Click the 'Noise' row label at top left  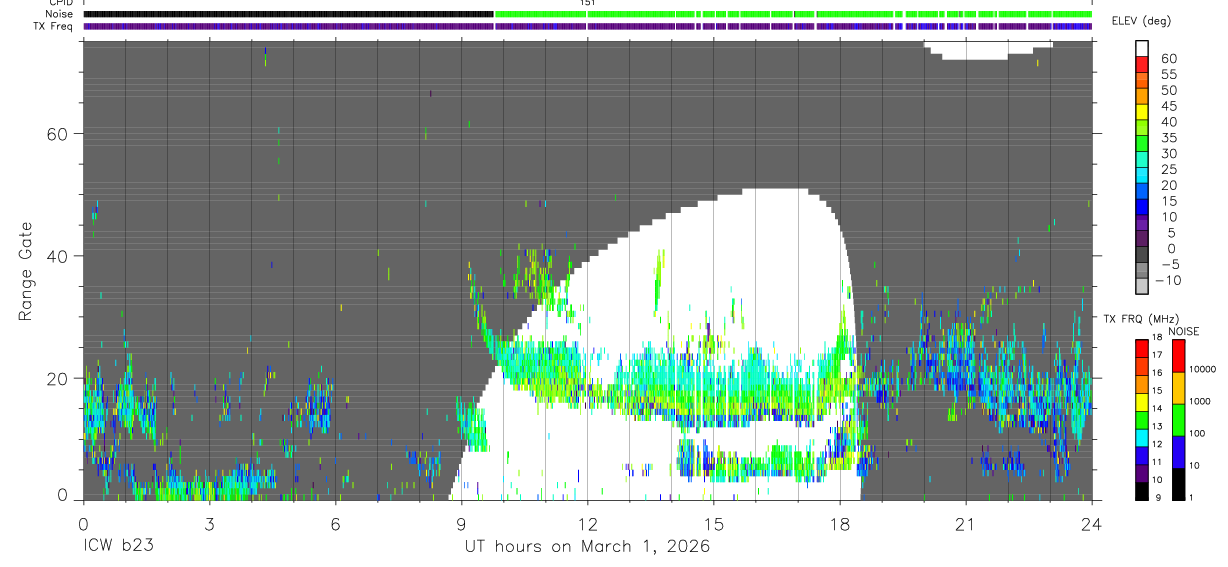[x=60, y=14]
